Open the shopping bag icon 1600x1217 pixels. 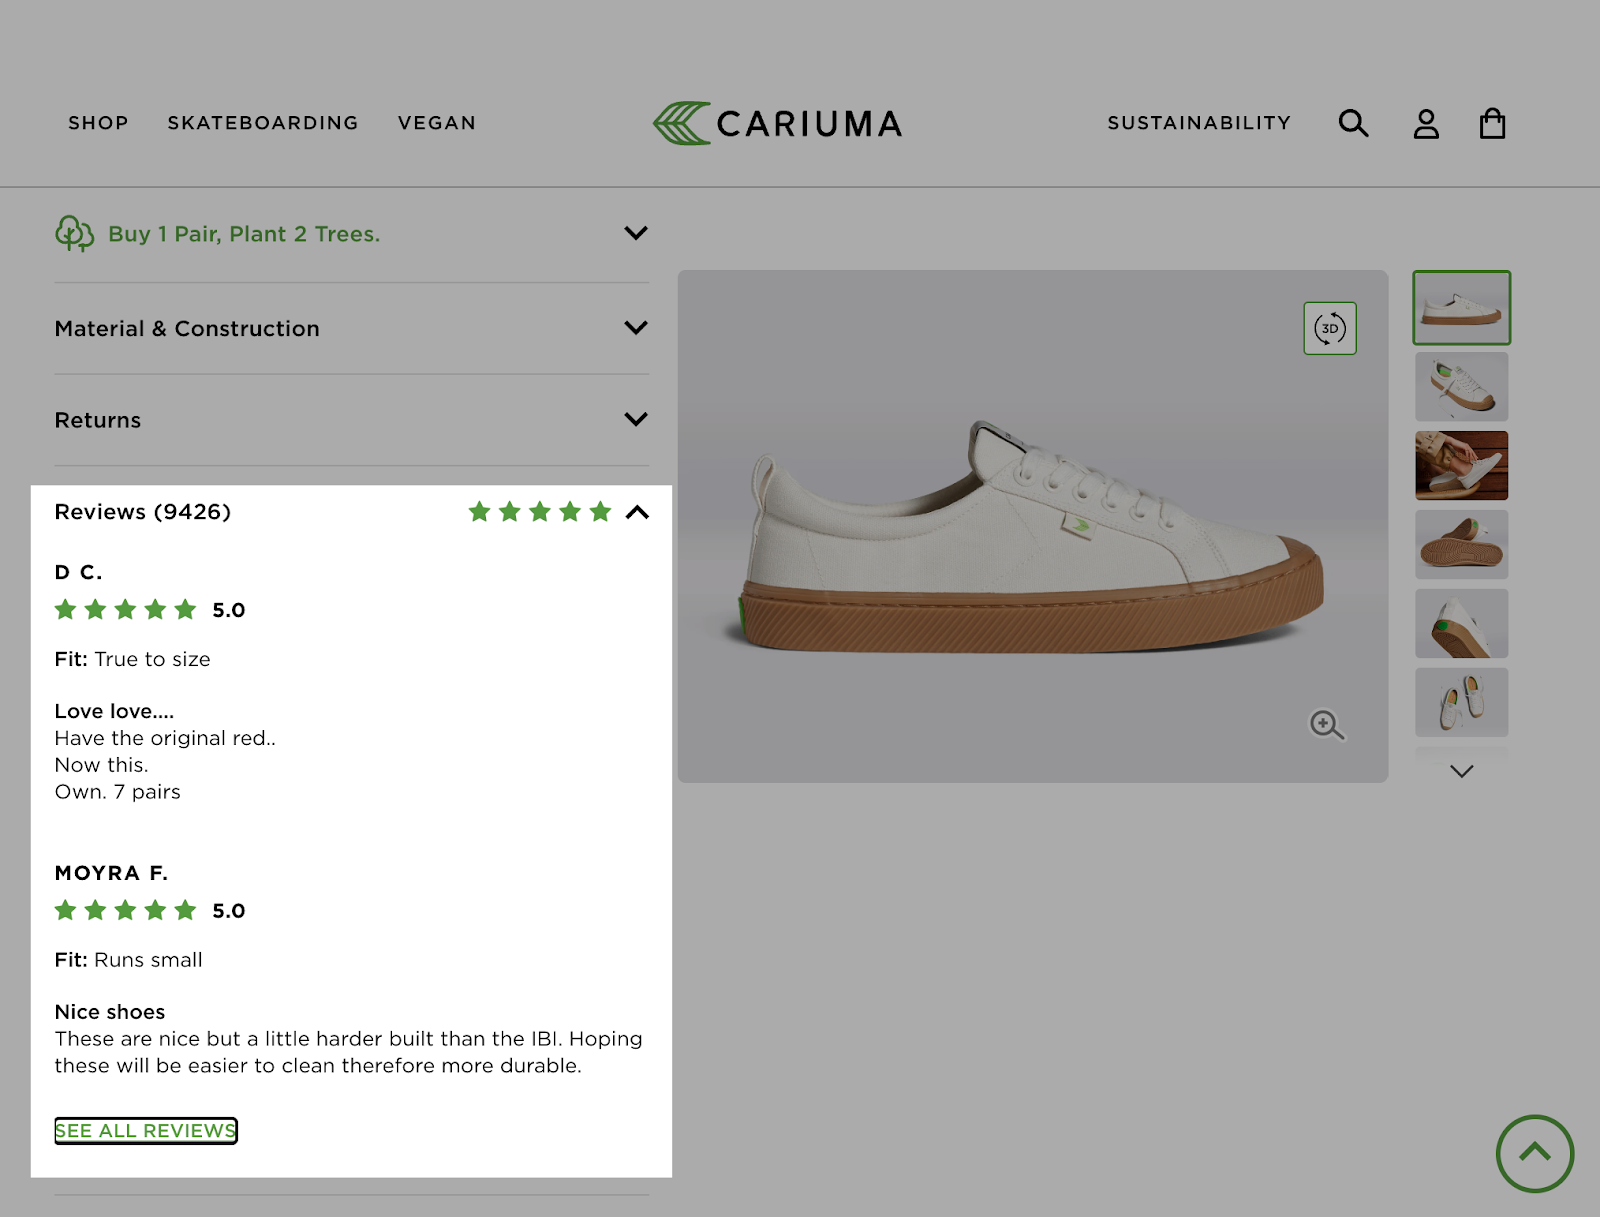[1492, 124]
